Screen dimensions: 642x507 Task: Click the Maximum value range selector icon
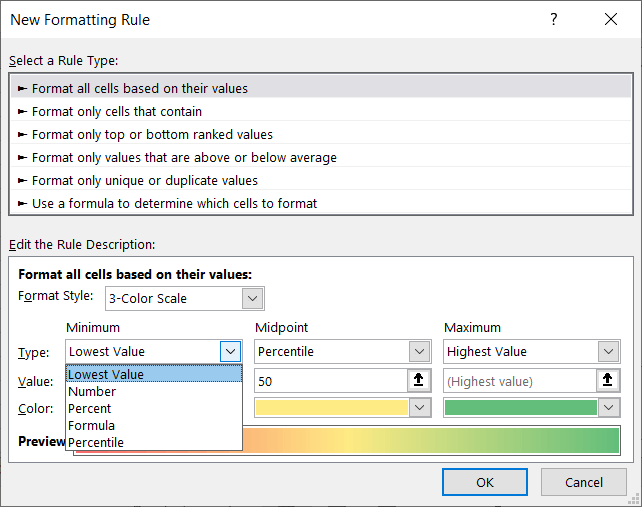pos(608,380)
